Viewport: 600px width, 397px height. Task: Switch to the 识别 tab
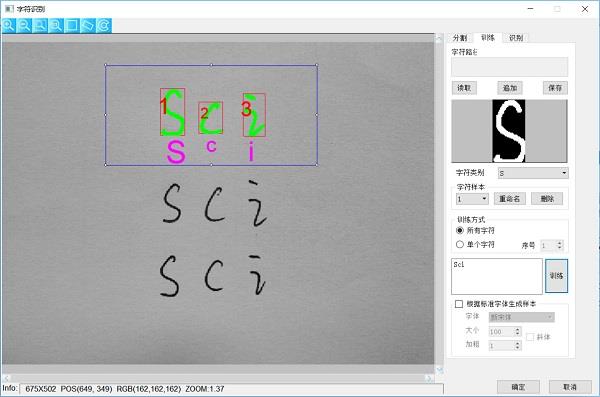point(516,38)
